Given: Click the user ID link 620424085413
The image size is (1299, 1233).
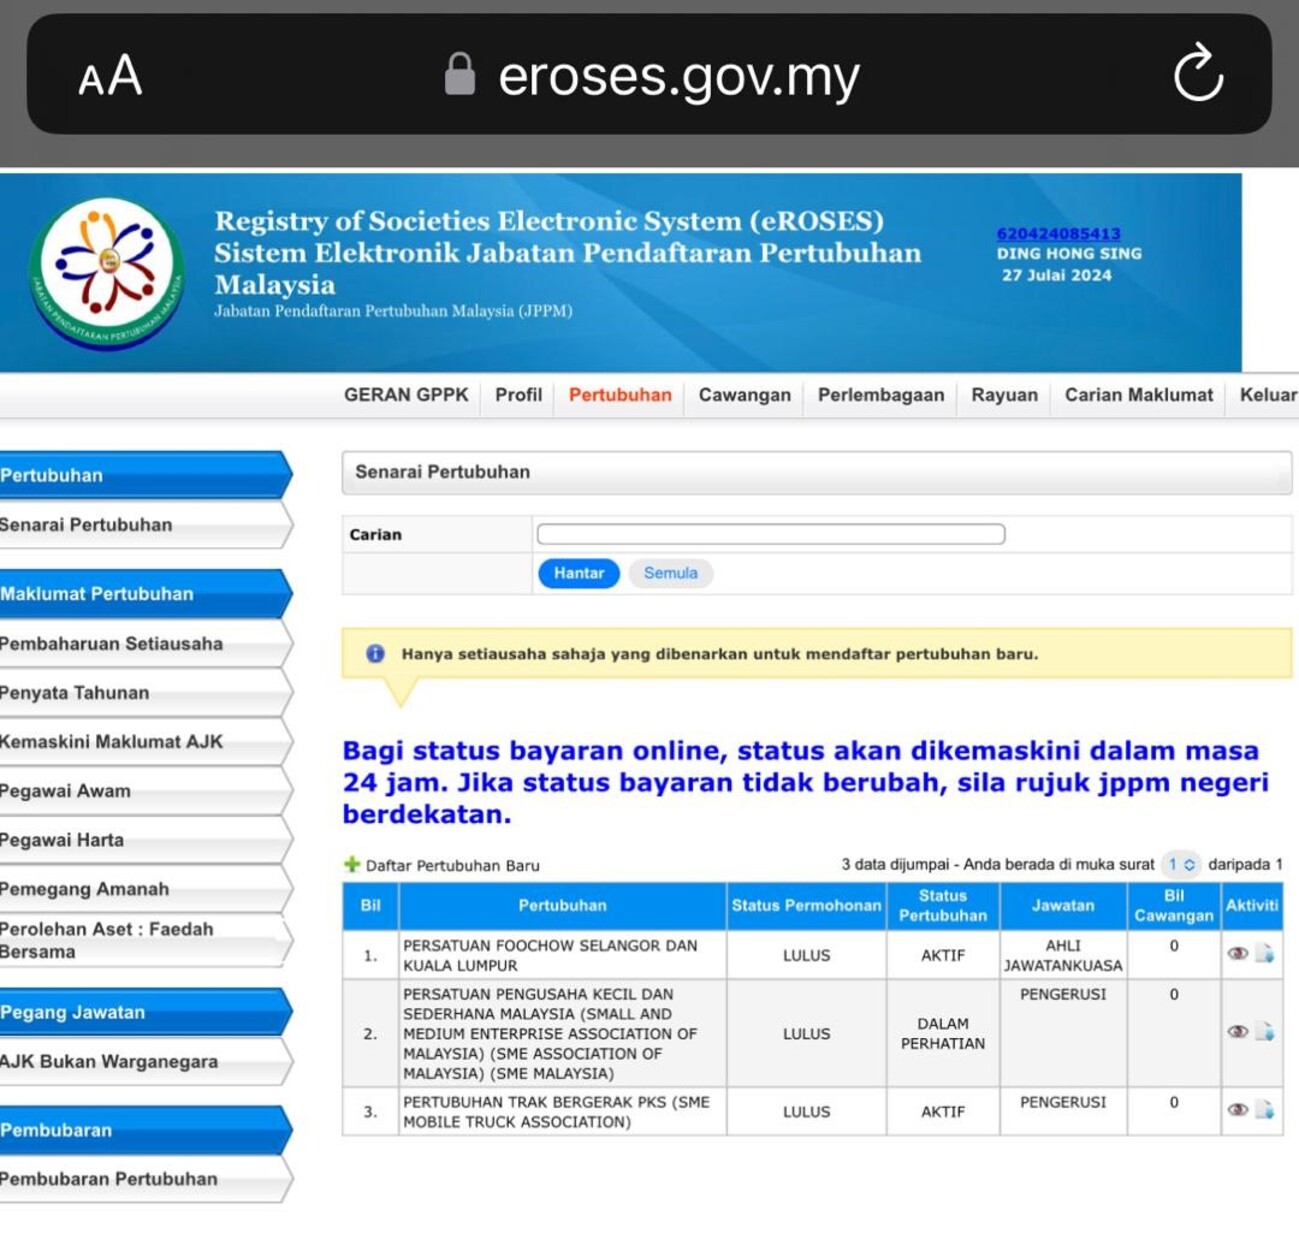Looking at the screenshot, I should 1058,234.
